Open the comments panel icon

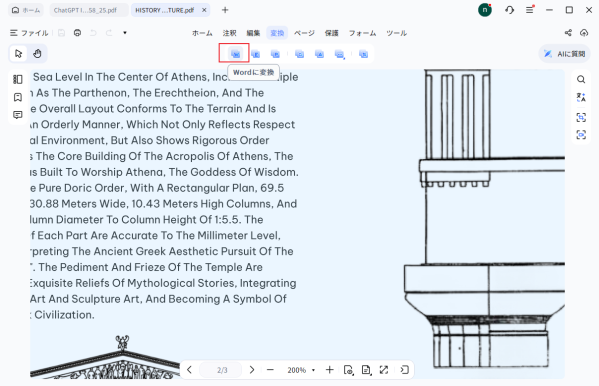[18, 115]
